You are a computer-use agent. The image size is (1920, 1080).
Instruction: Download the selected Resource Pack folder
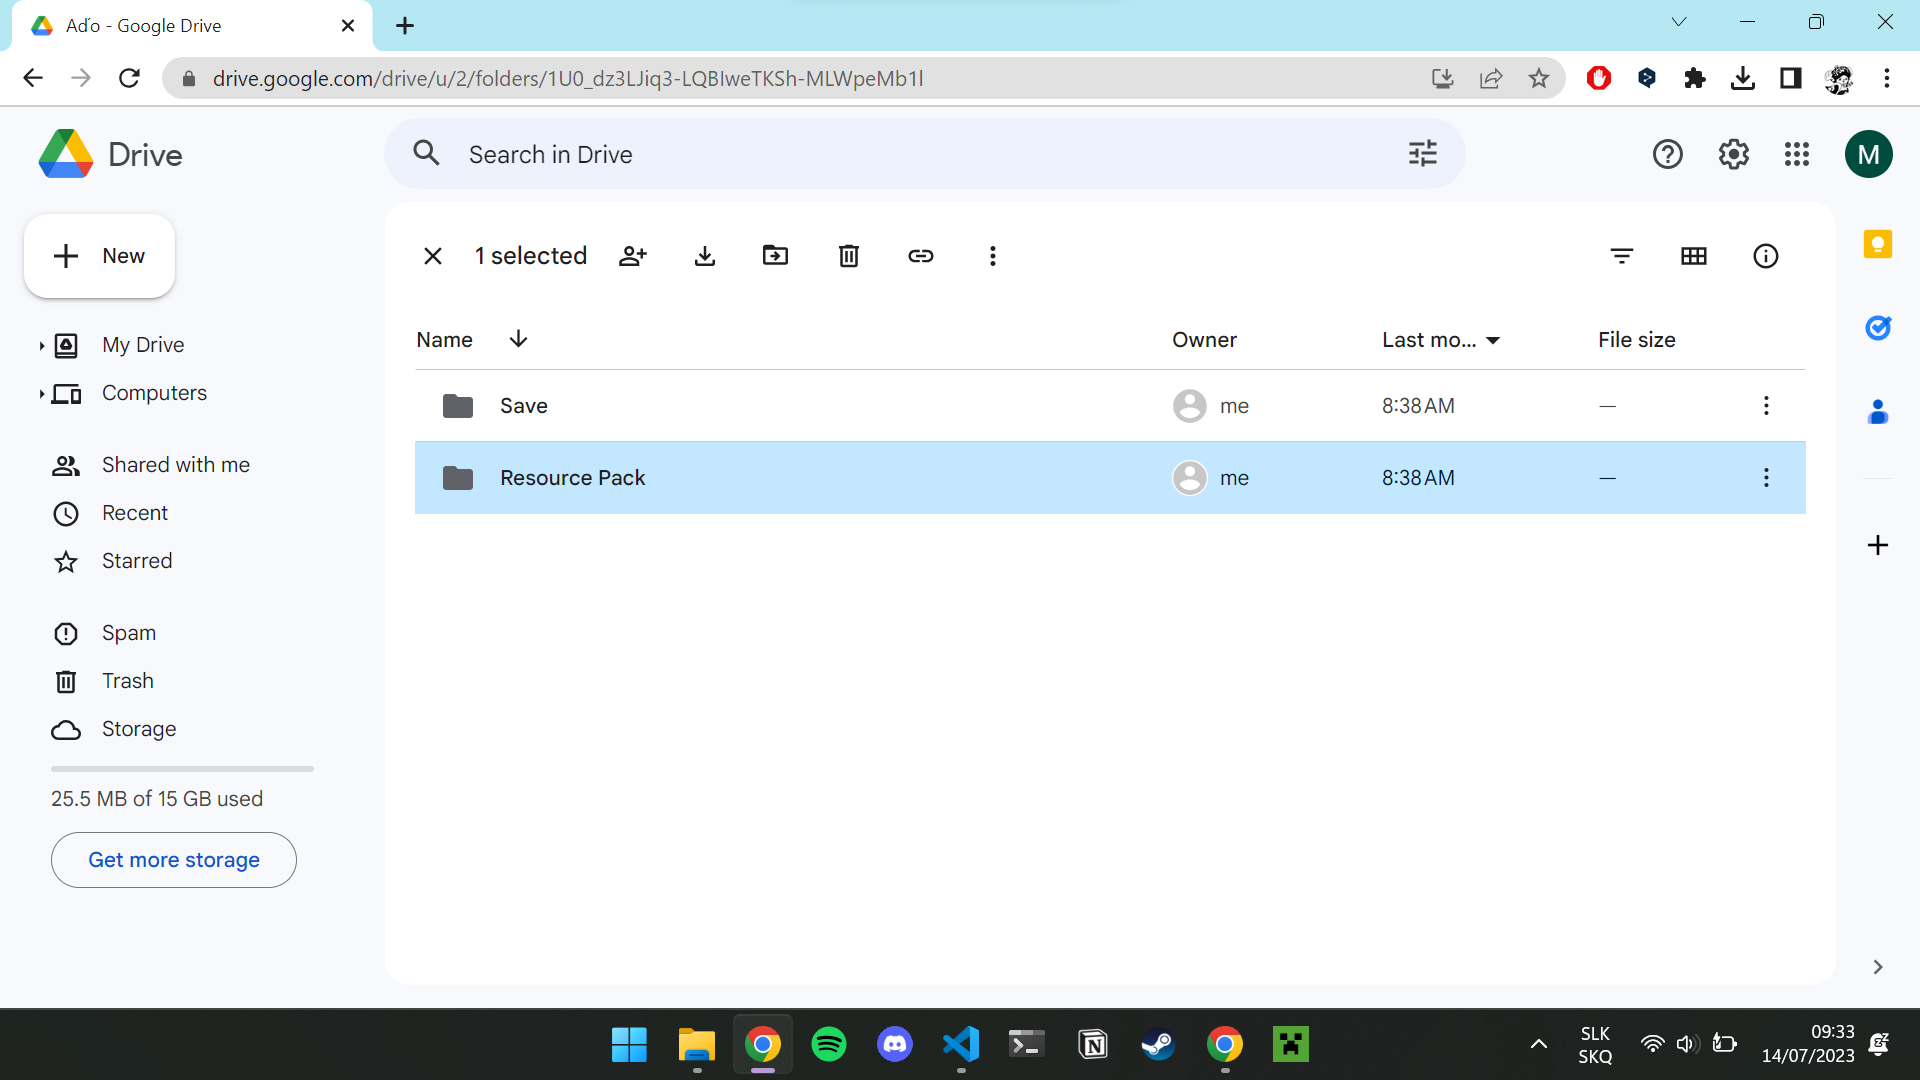[705, 256]
